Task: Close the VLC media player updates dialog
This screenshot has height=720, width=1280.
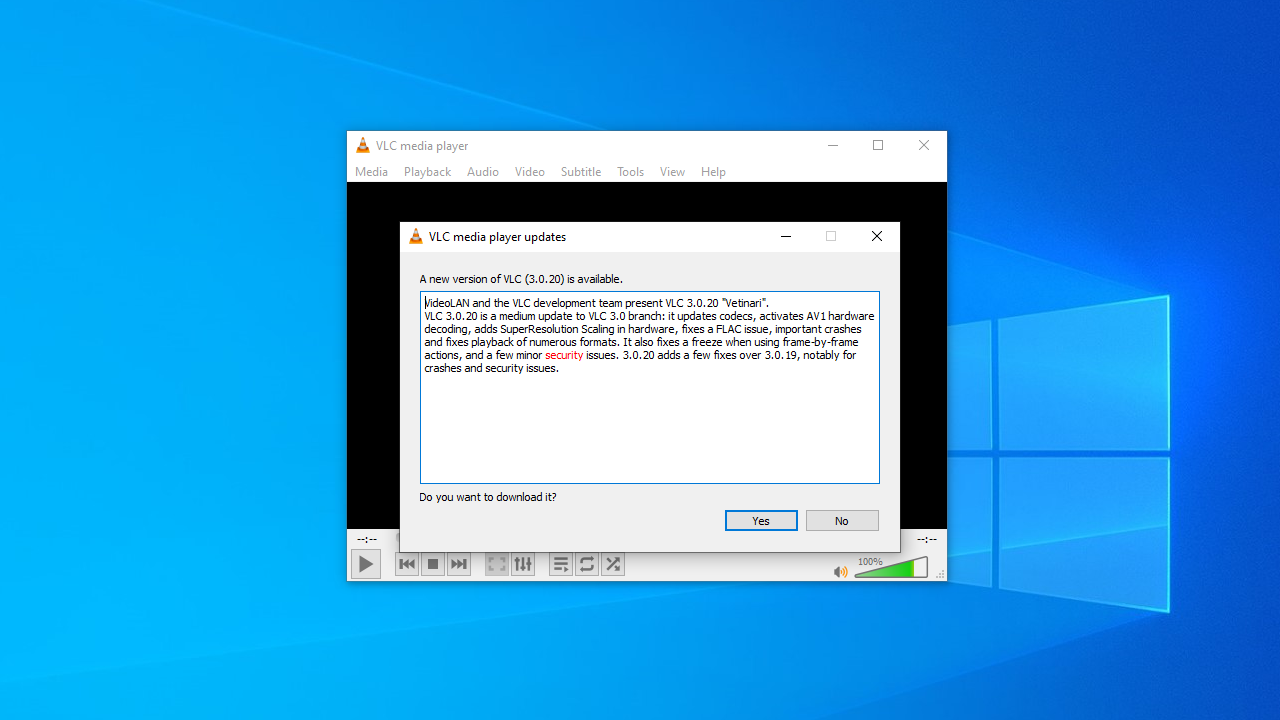Action: click(877, 237)
